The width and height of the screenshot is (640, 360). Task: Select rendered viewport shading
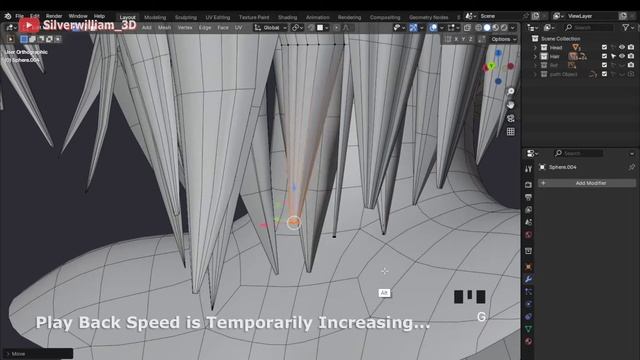(504, 28)
